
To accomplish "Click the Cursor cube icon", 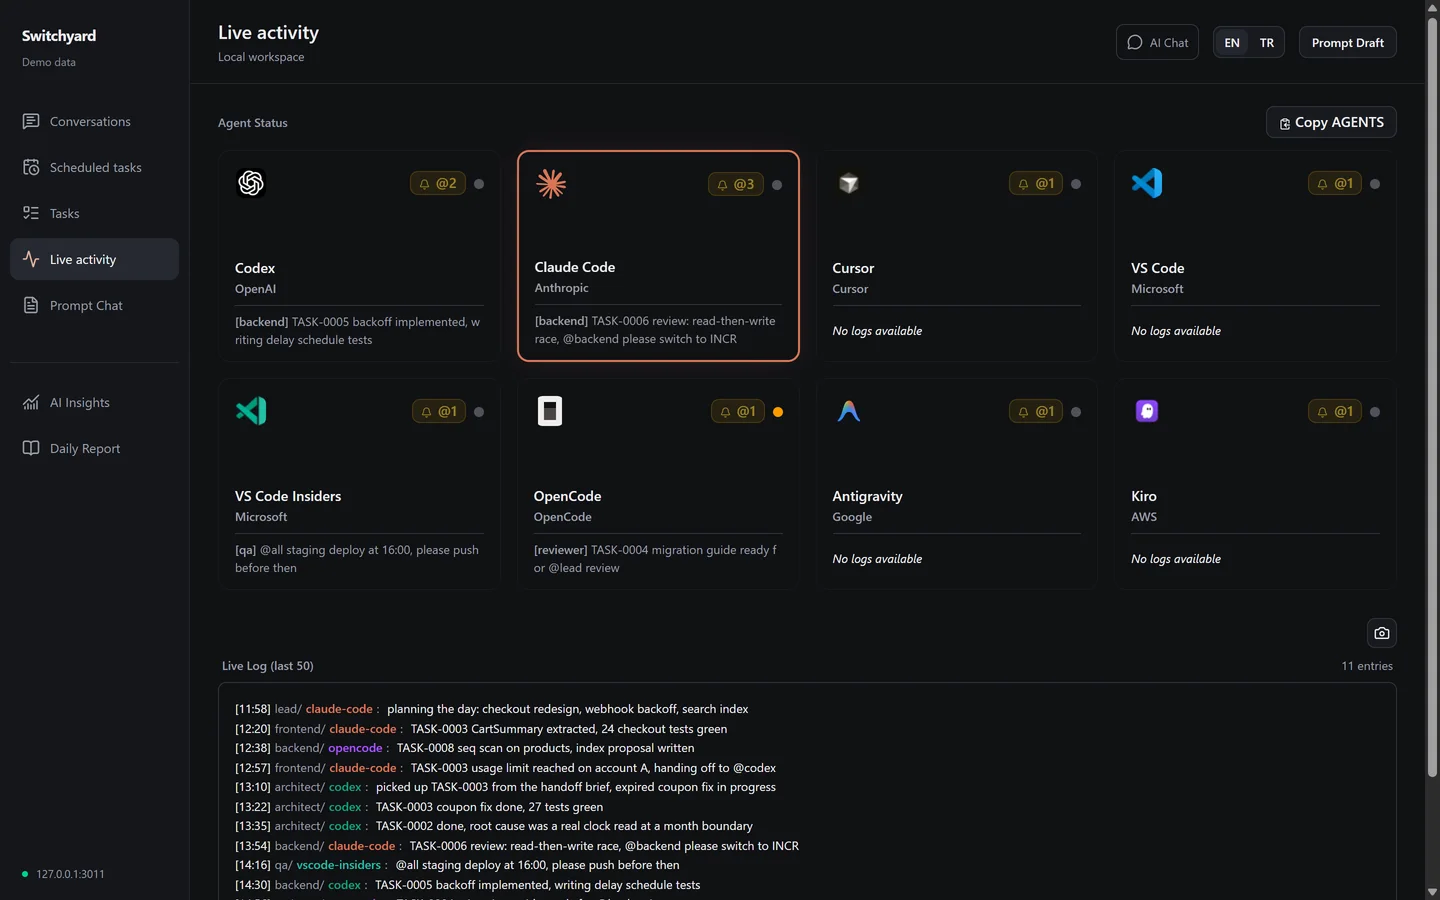I will 849,183.
